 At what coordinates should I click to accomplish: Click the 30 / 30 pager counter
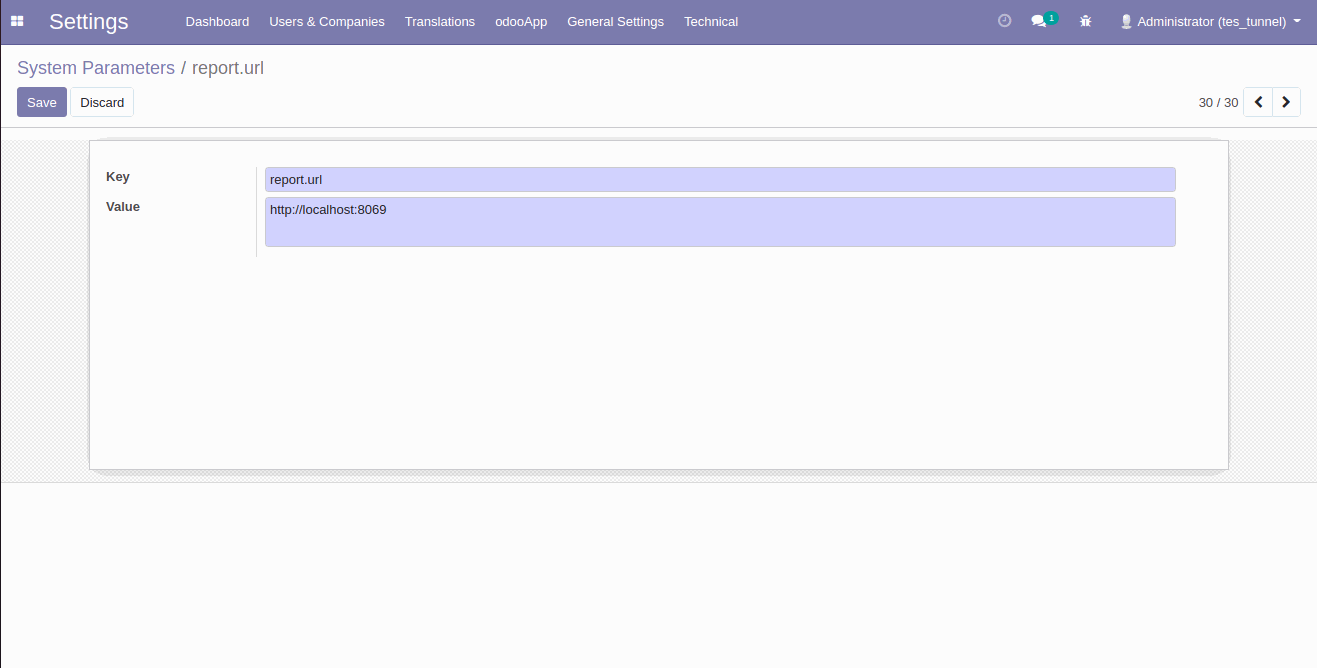tap(1218, 102)
